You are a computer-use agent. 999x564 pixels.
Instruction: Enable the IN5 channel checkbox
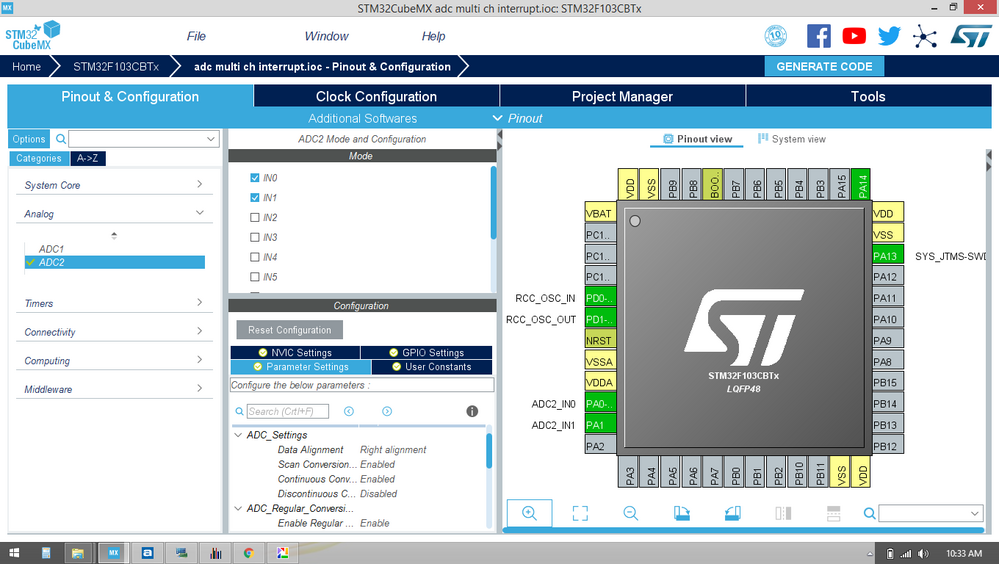coord(255,277)
